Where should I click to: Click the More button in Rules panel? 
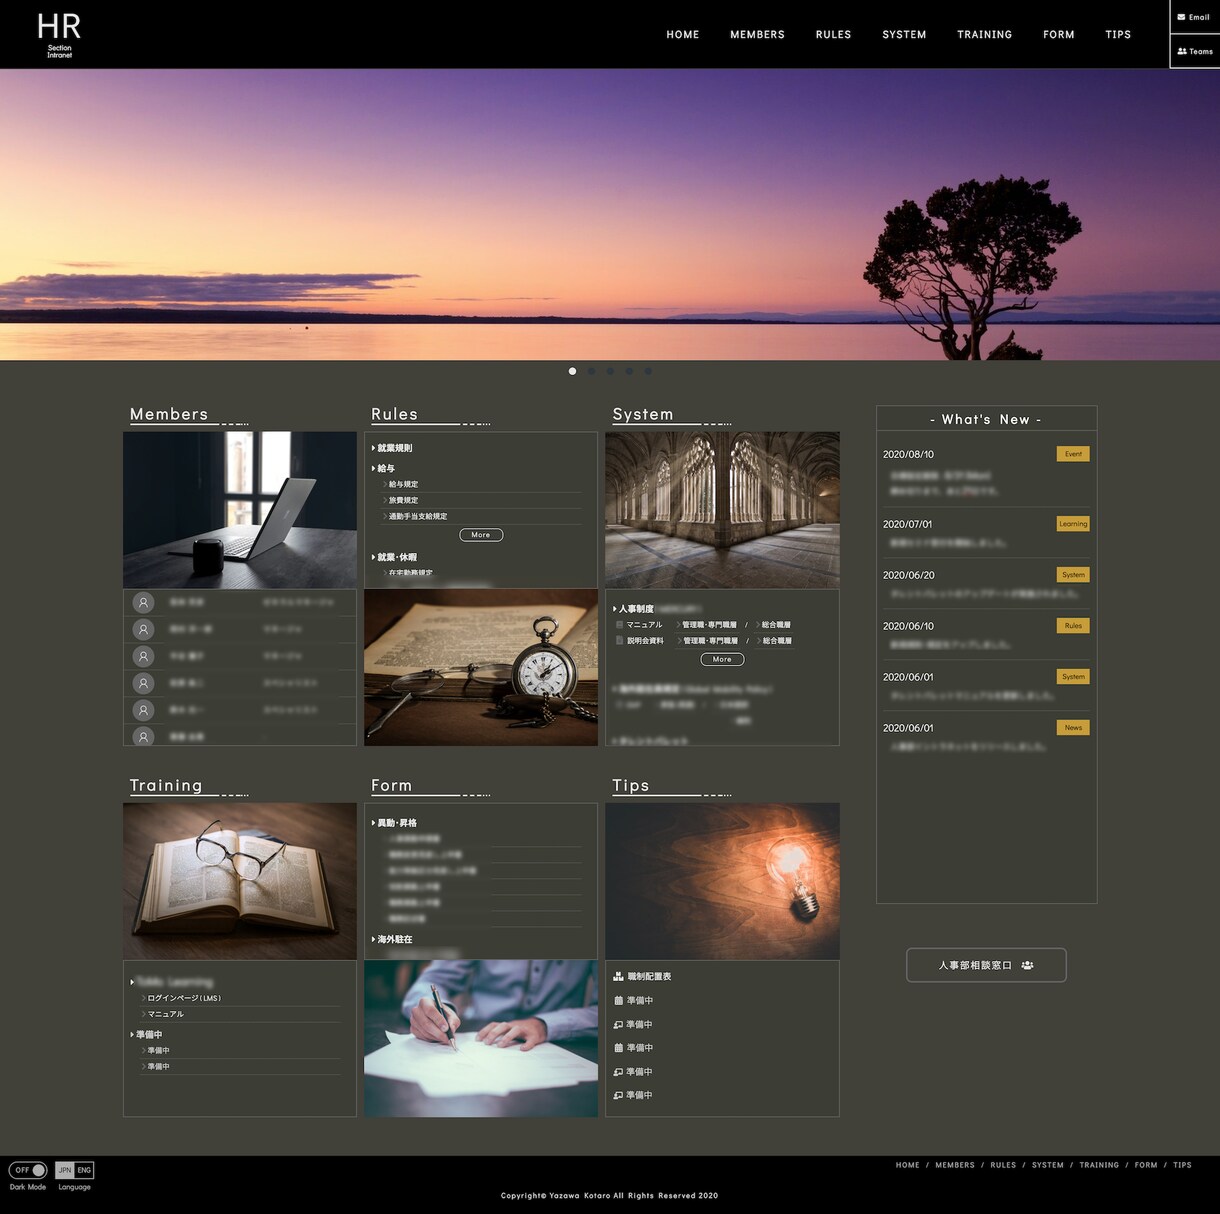[481, 535]
